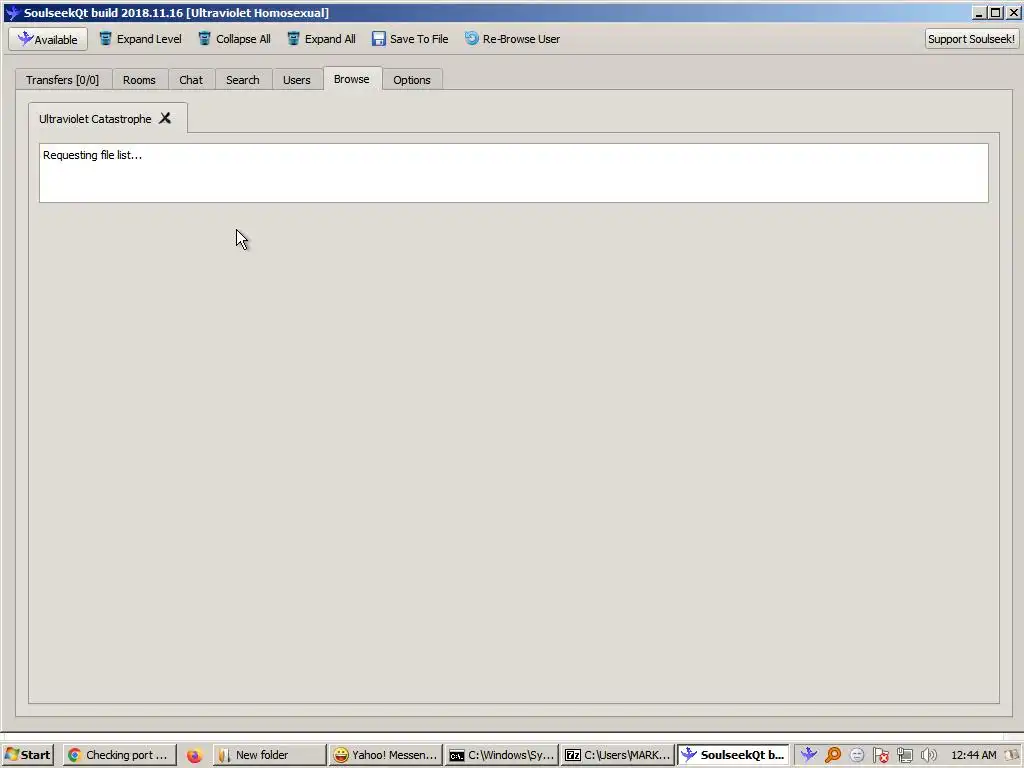Maximize the SoulseekQt window

coord(995,13)
